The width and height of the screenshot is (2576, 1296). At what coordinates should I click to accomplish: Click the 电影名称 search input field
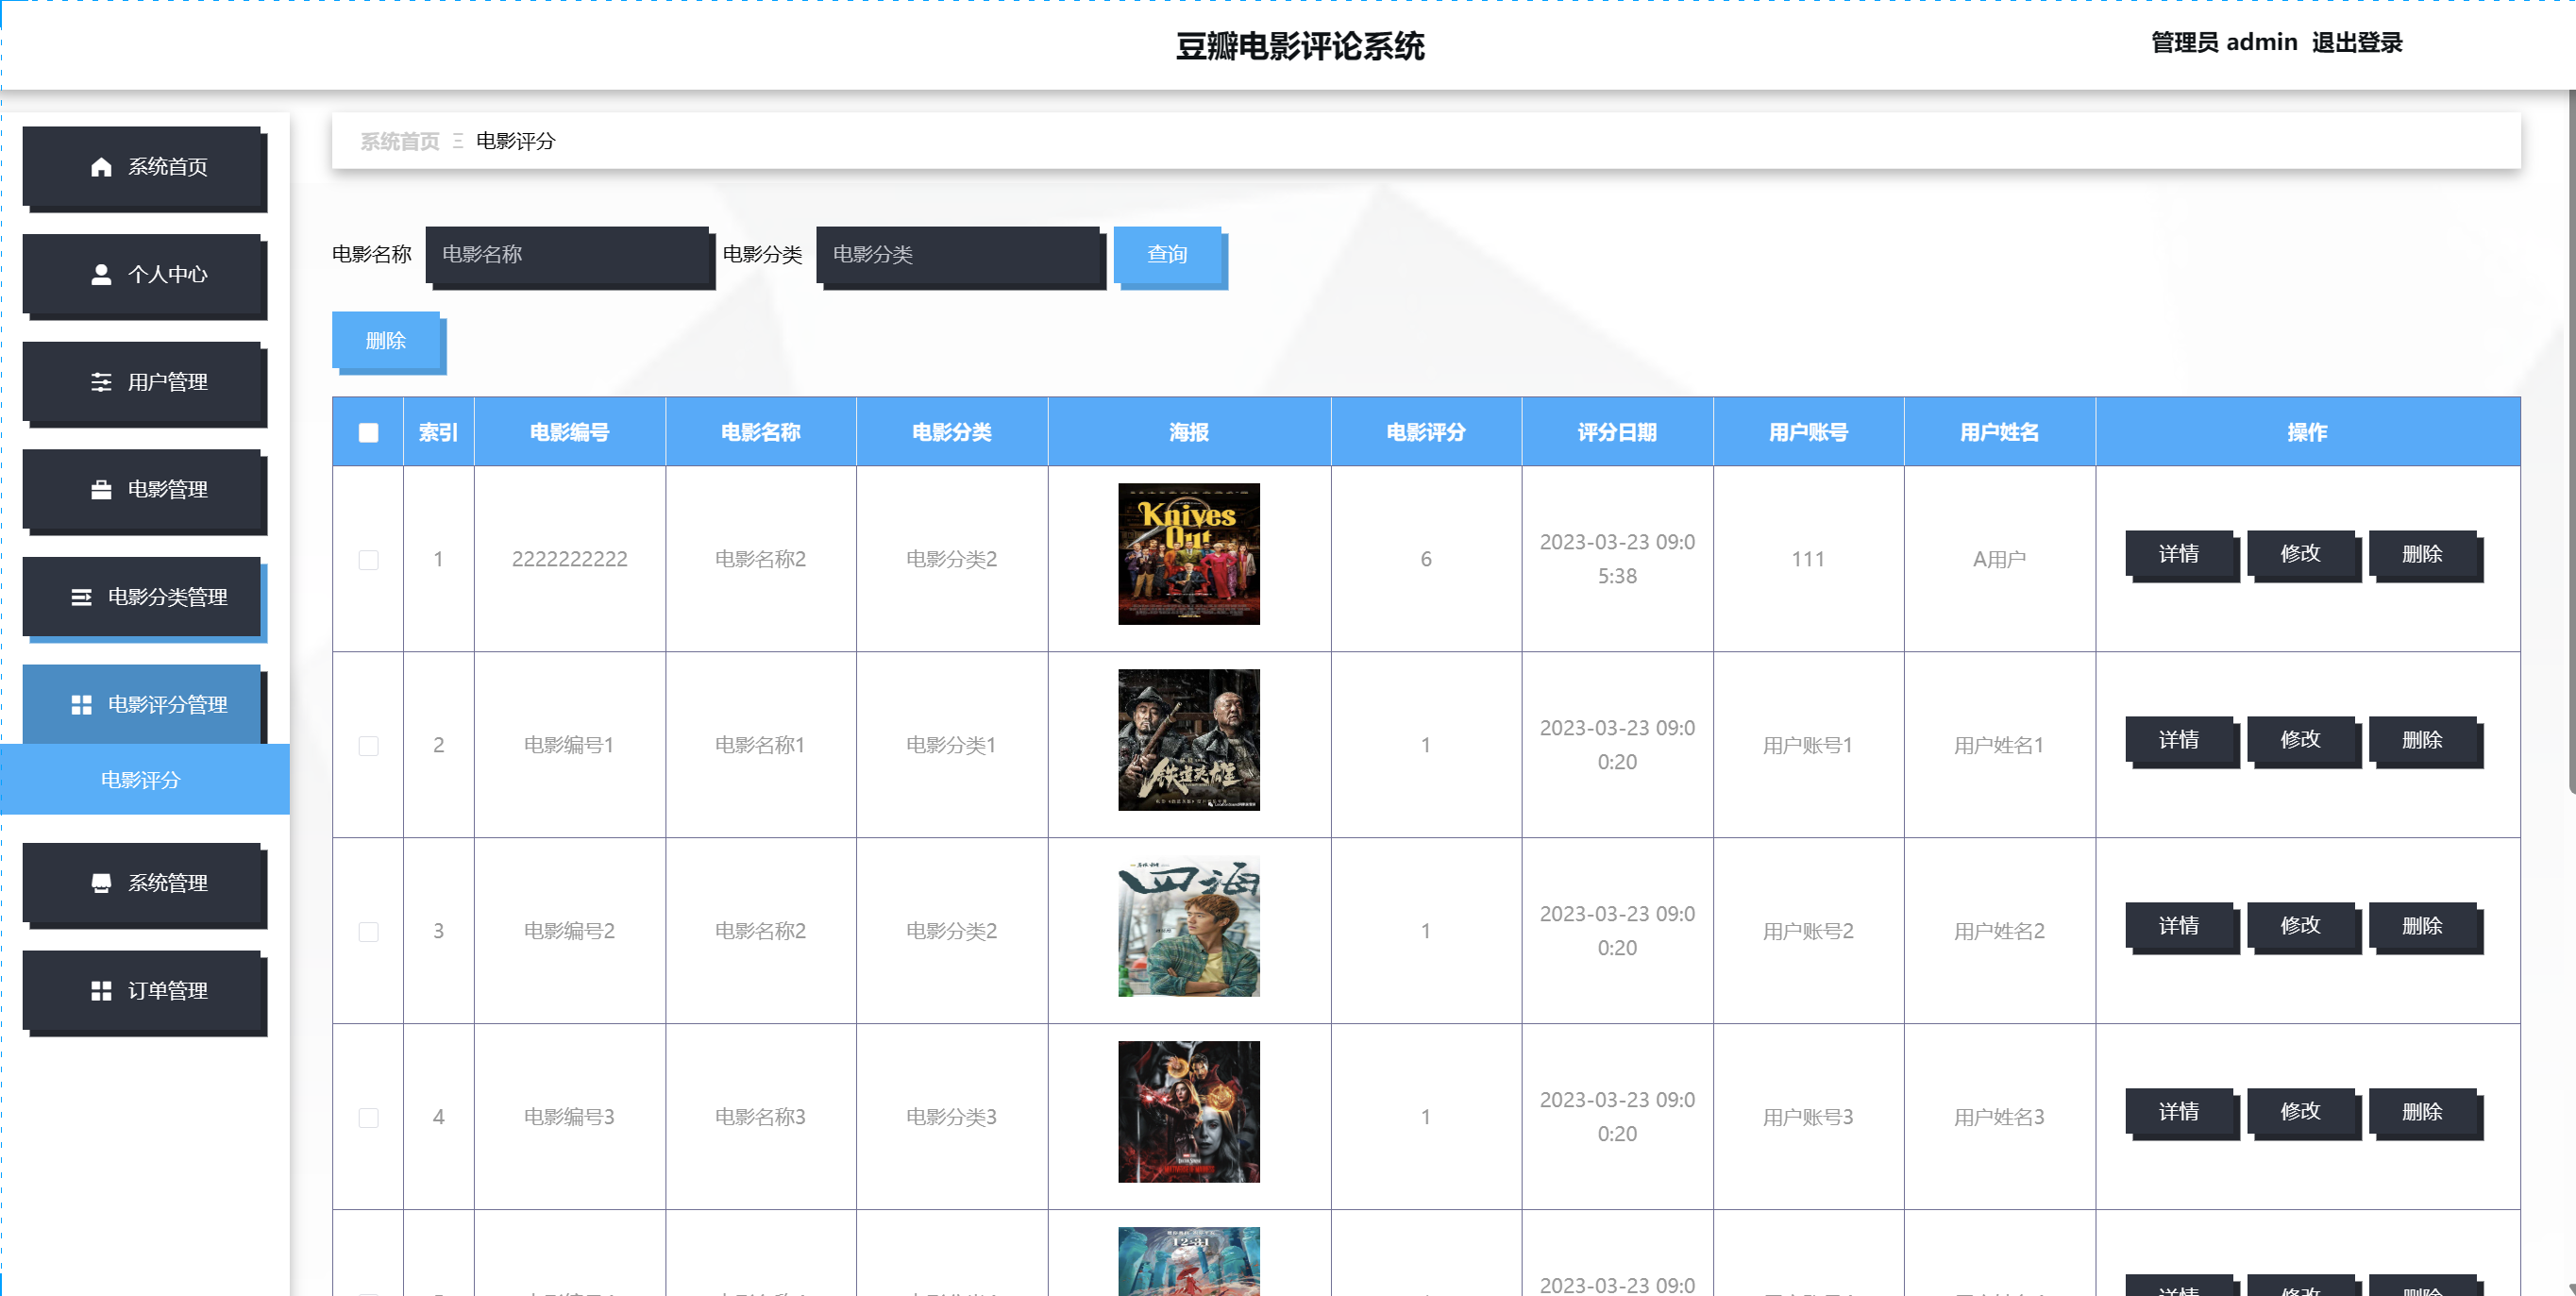tap(567, 254)
